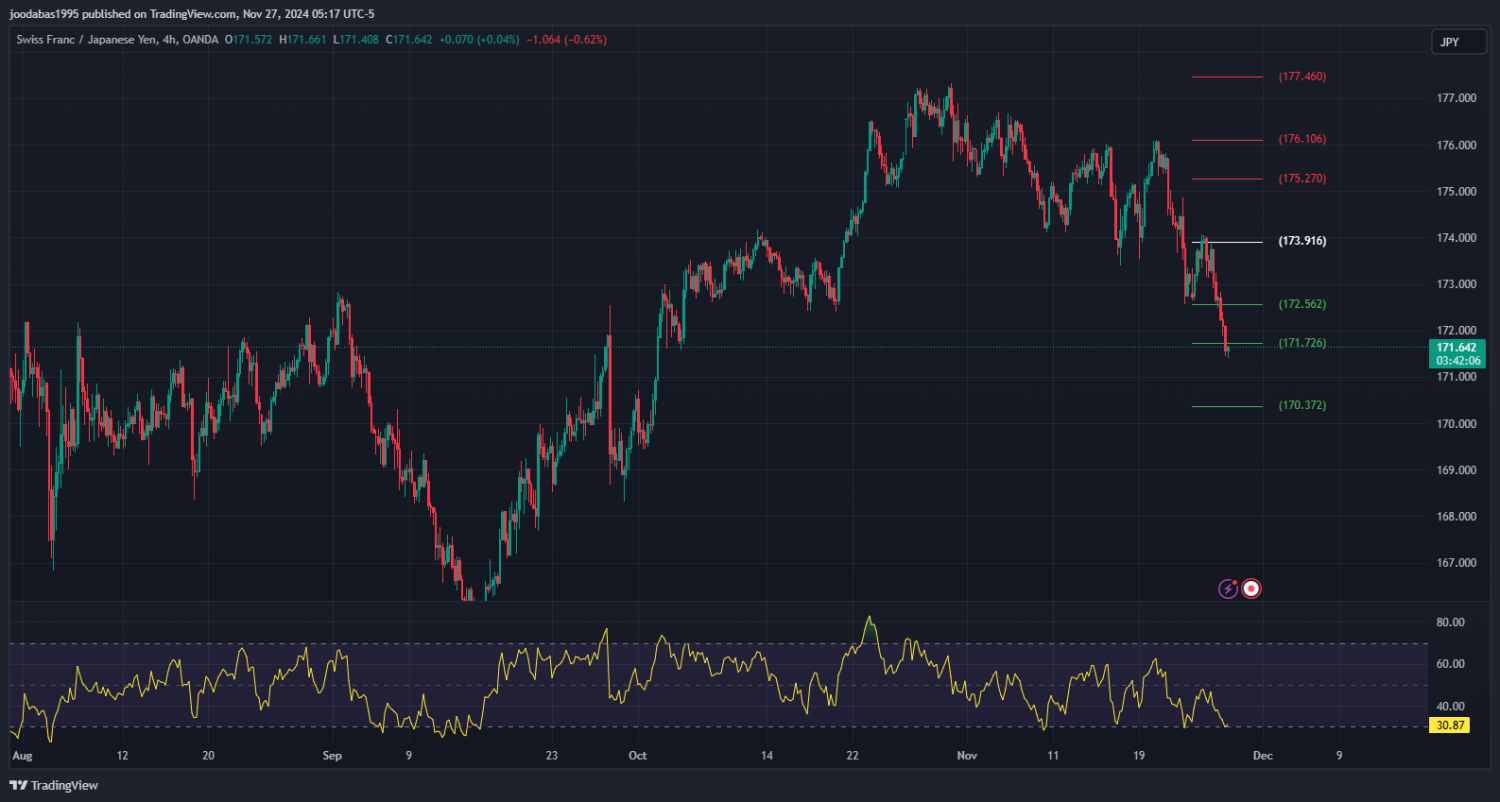Select the white 173.916 level label
Viewport: 1500px width, 802px height.
[x=1302, y=241]
